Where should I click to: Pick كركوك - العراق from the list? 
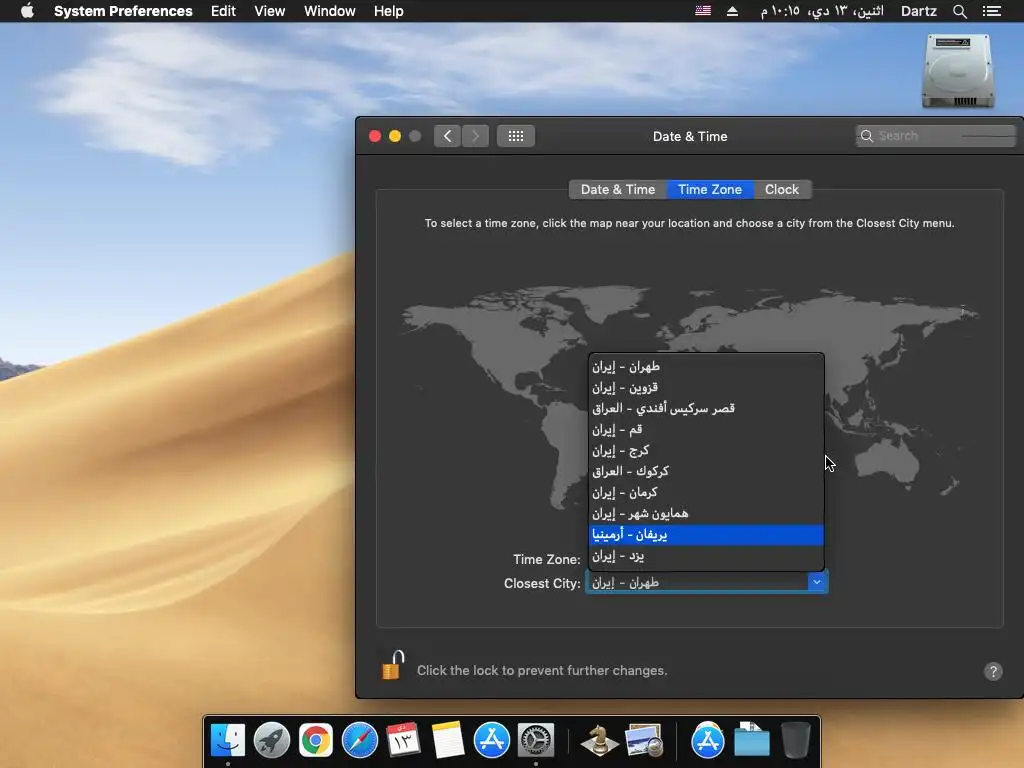coord(706,471)
